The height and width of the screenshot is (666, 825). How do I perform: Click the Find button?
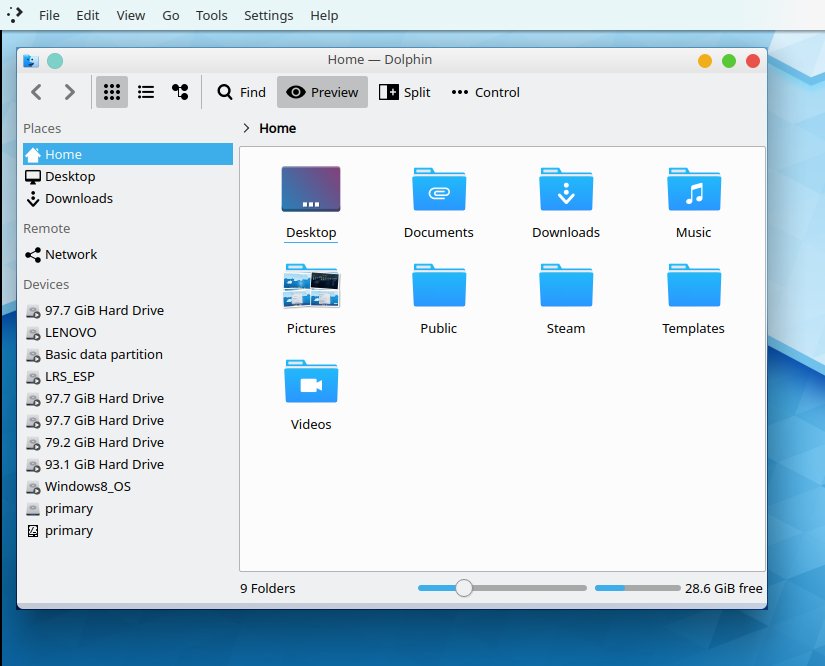pos(241,92)
